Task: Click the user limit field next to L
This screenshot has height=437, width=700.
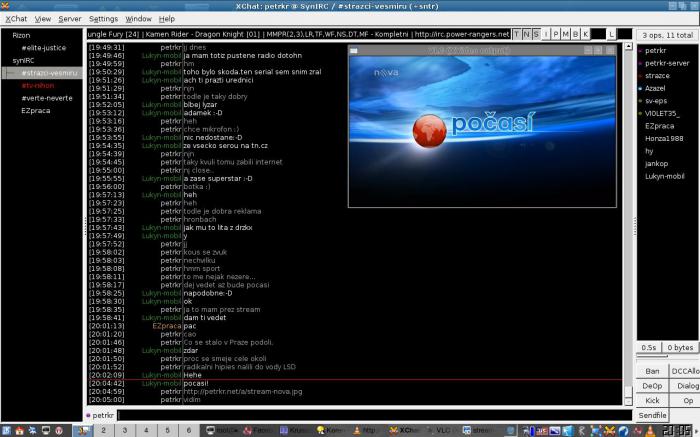Action: pyautogui.click(x=625, y=34)
